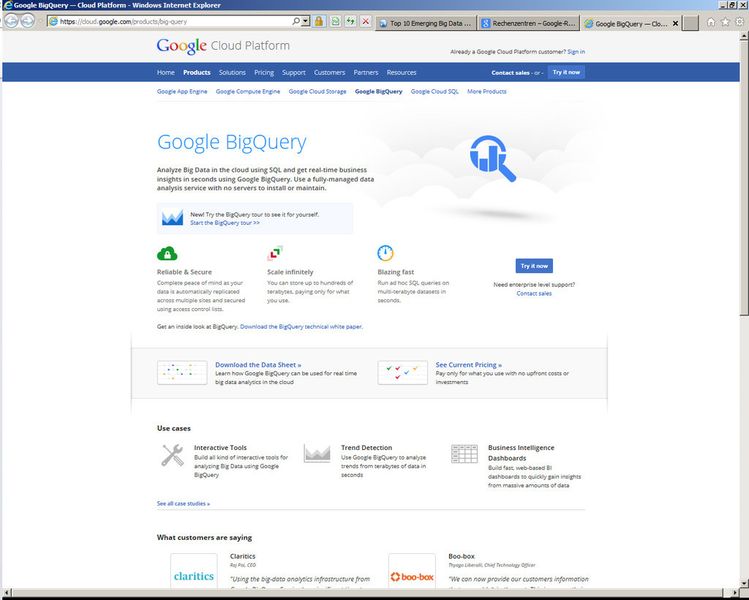Select Google BigQuery in the sub-navigation

(379, 91)
